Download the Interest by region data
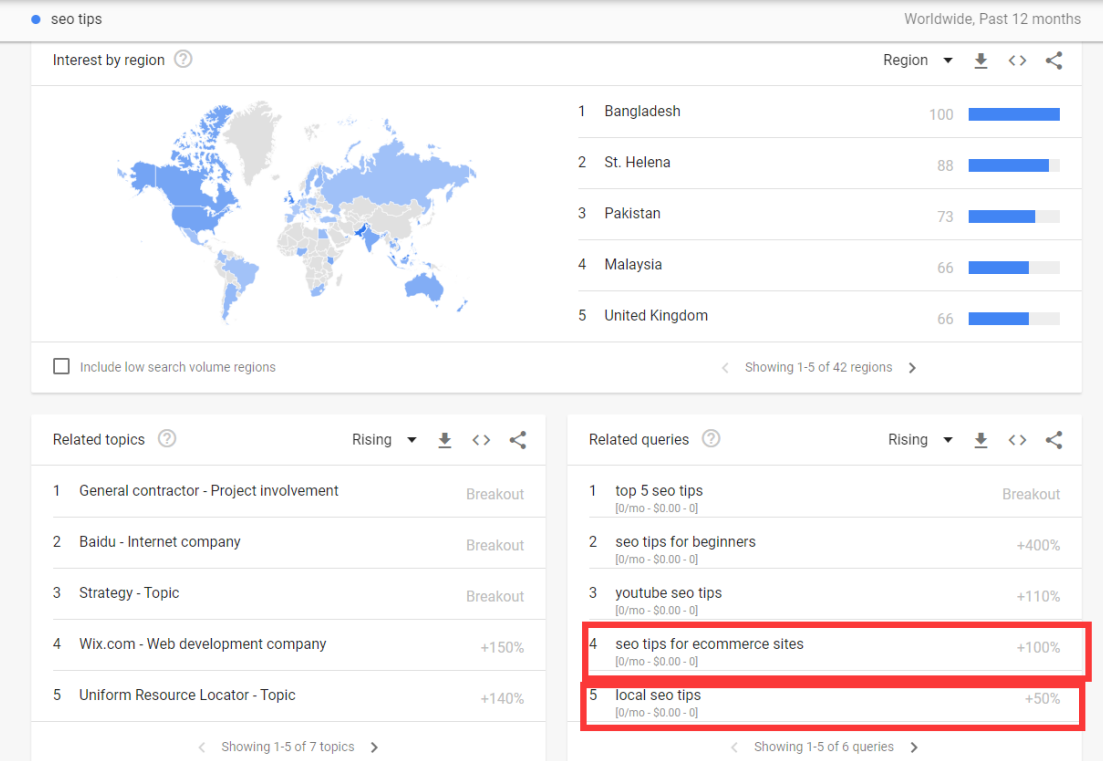The image size is (1103, 761). (981, 61)
